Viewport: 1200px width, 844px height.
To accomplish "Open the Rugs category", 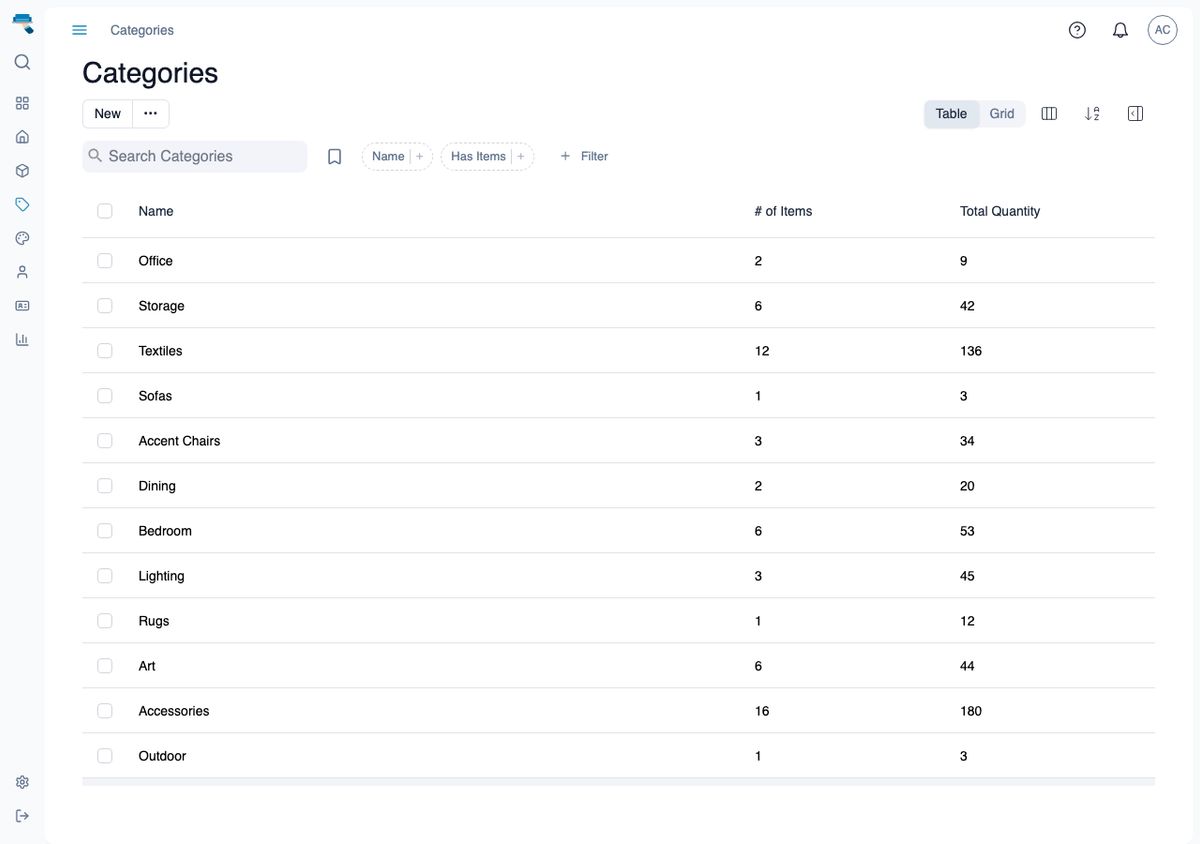I will [154, 621].
